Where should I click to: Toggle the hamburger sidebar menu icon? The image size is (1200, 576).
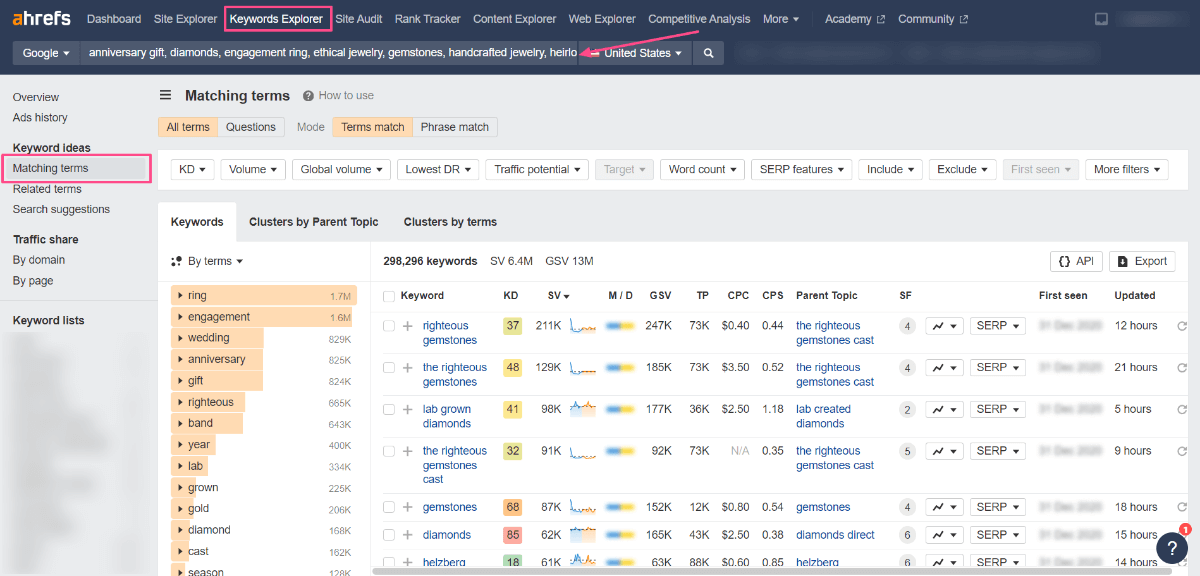click(165, 95)
